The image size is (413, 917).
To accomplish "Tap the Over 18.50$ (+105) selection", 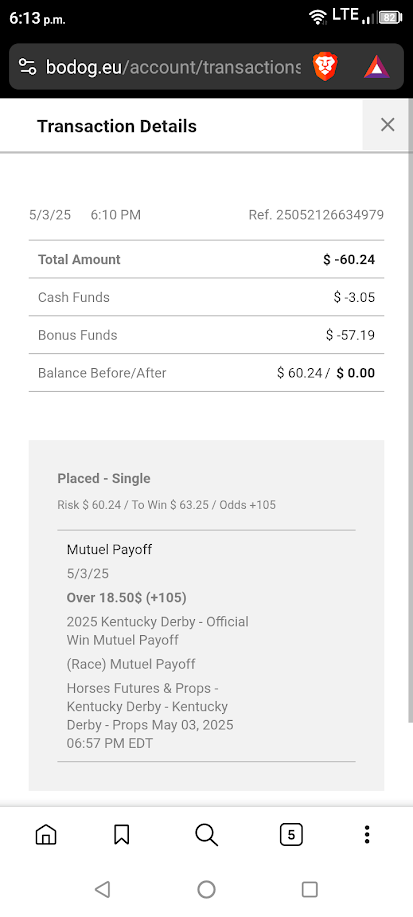I will (x=126, y=598).
